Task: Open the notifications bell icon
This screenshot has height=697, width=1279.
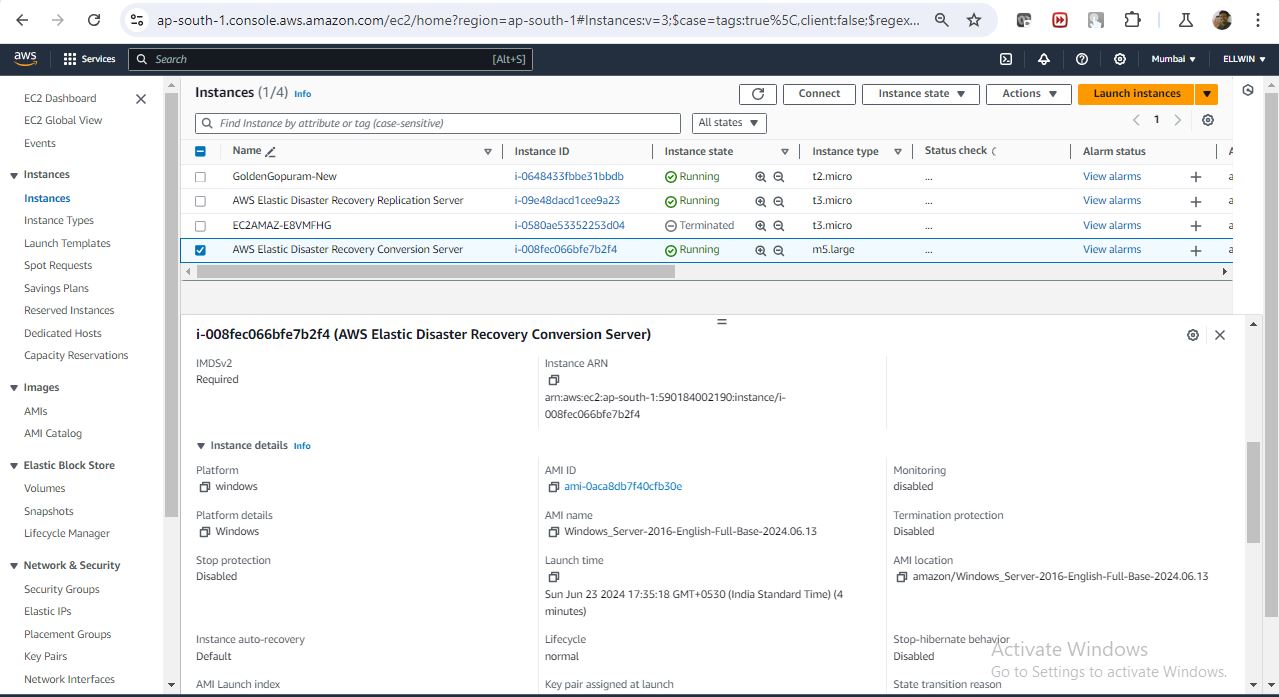Action: (1044, 59)
